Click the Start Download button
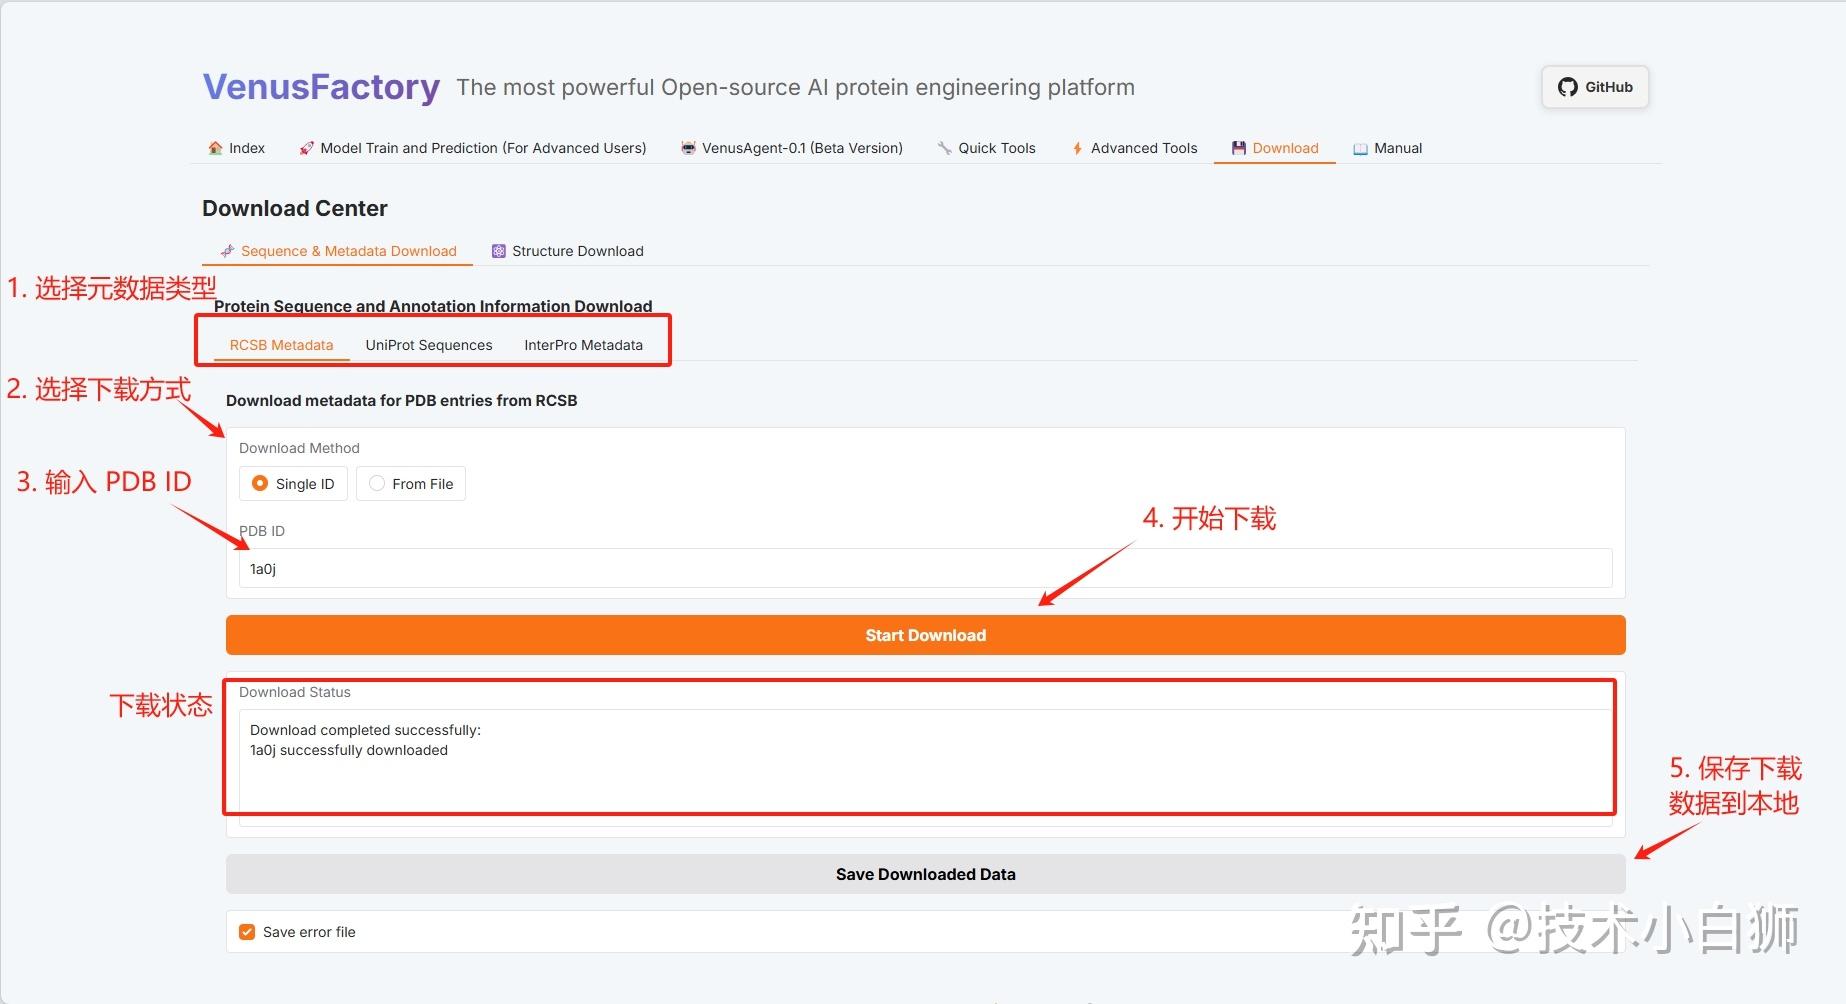Image resolution: width=1846 pixels, height=1004 pixels. 924,634
